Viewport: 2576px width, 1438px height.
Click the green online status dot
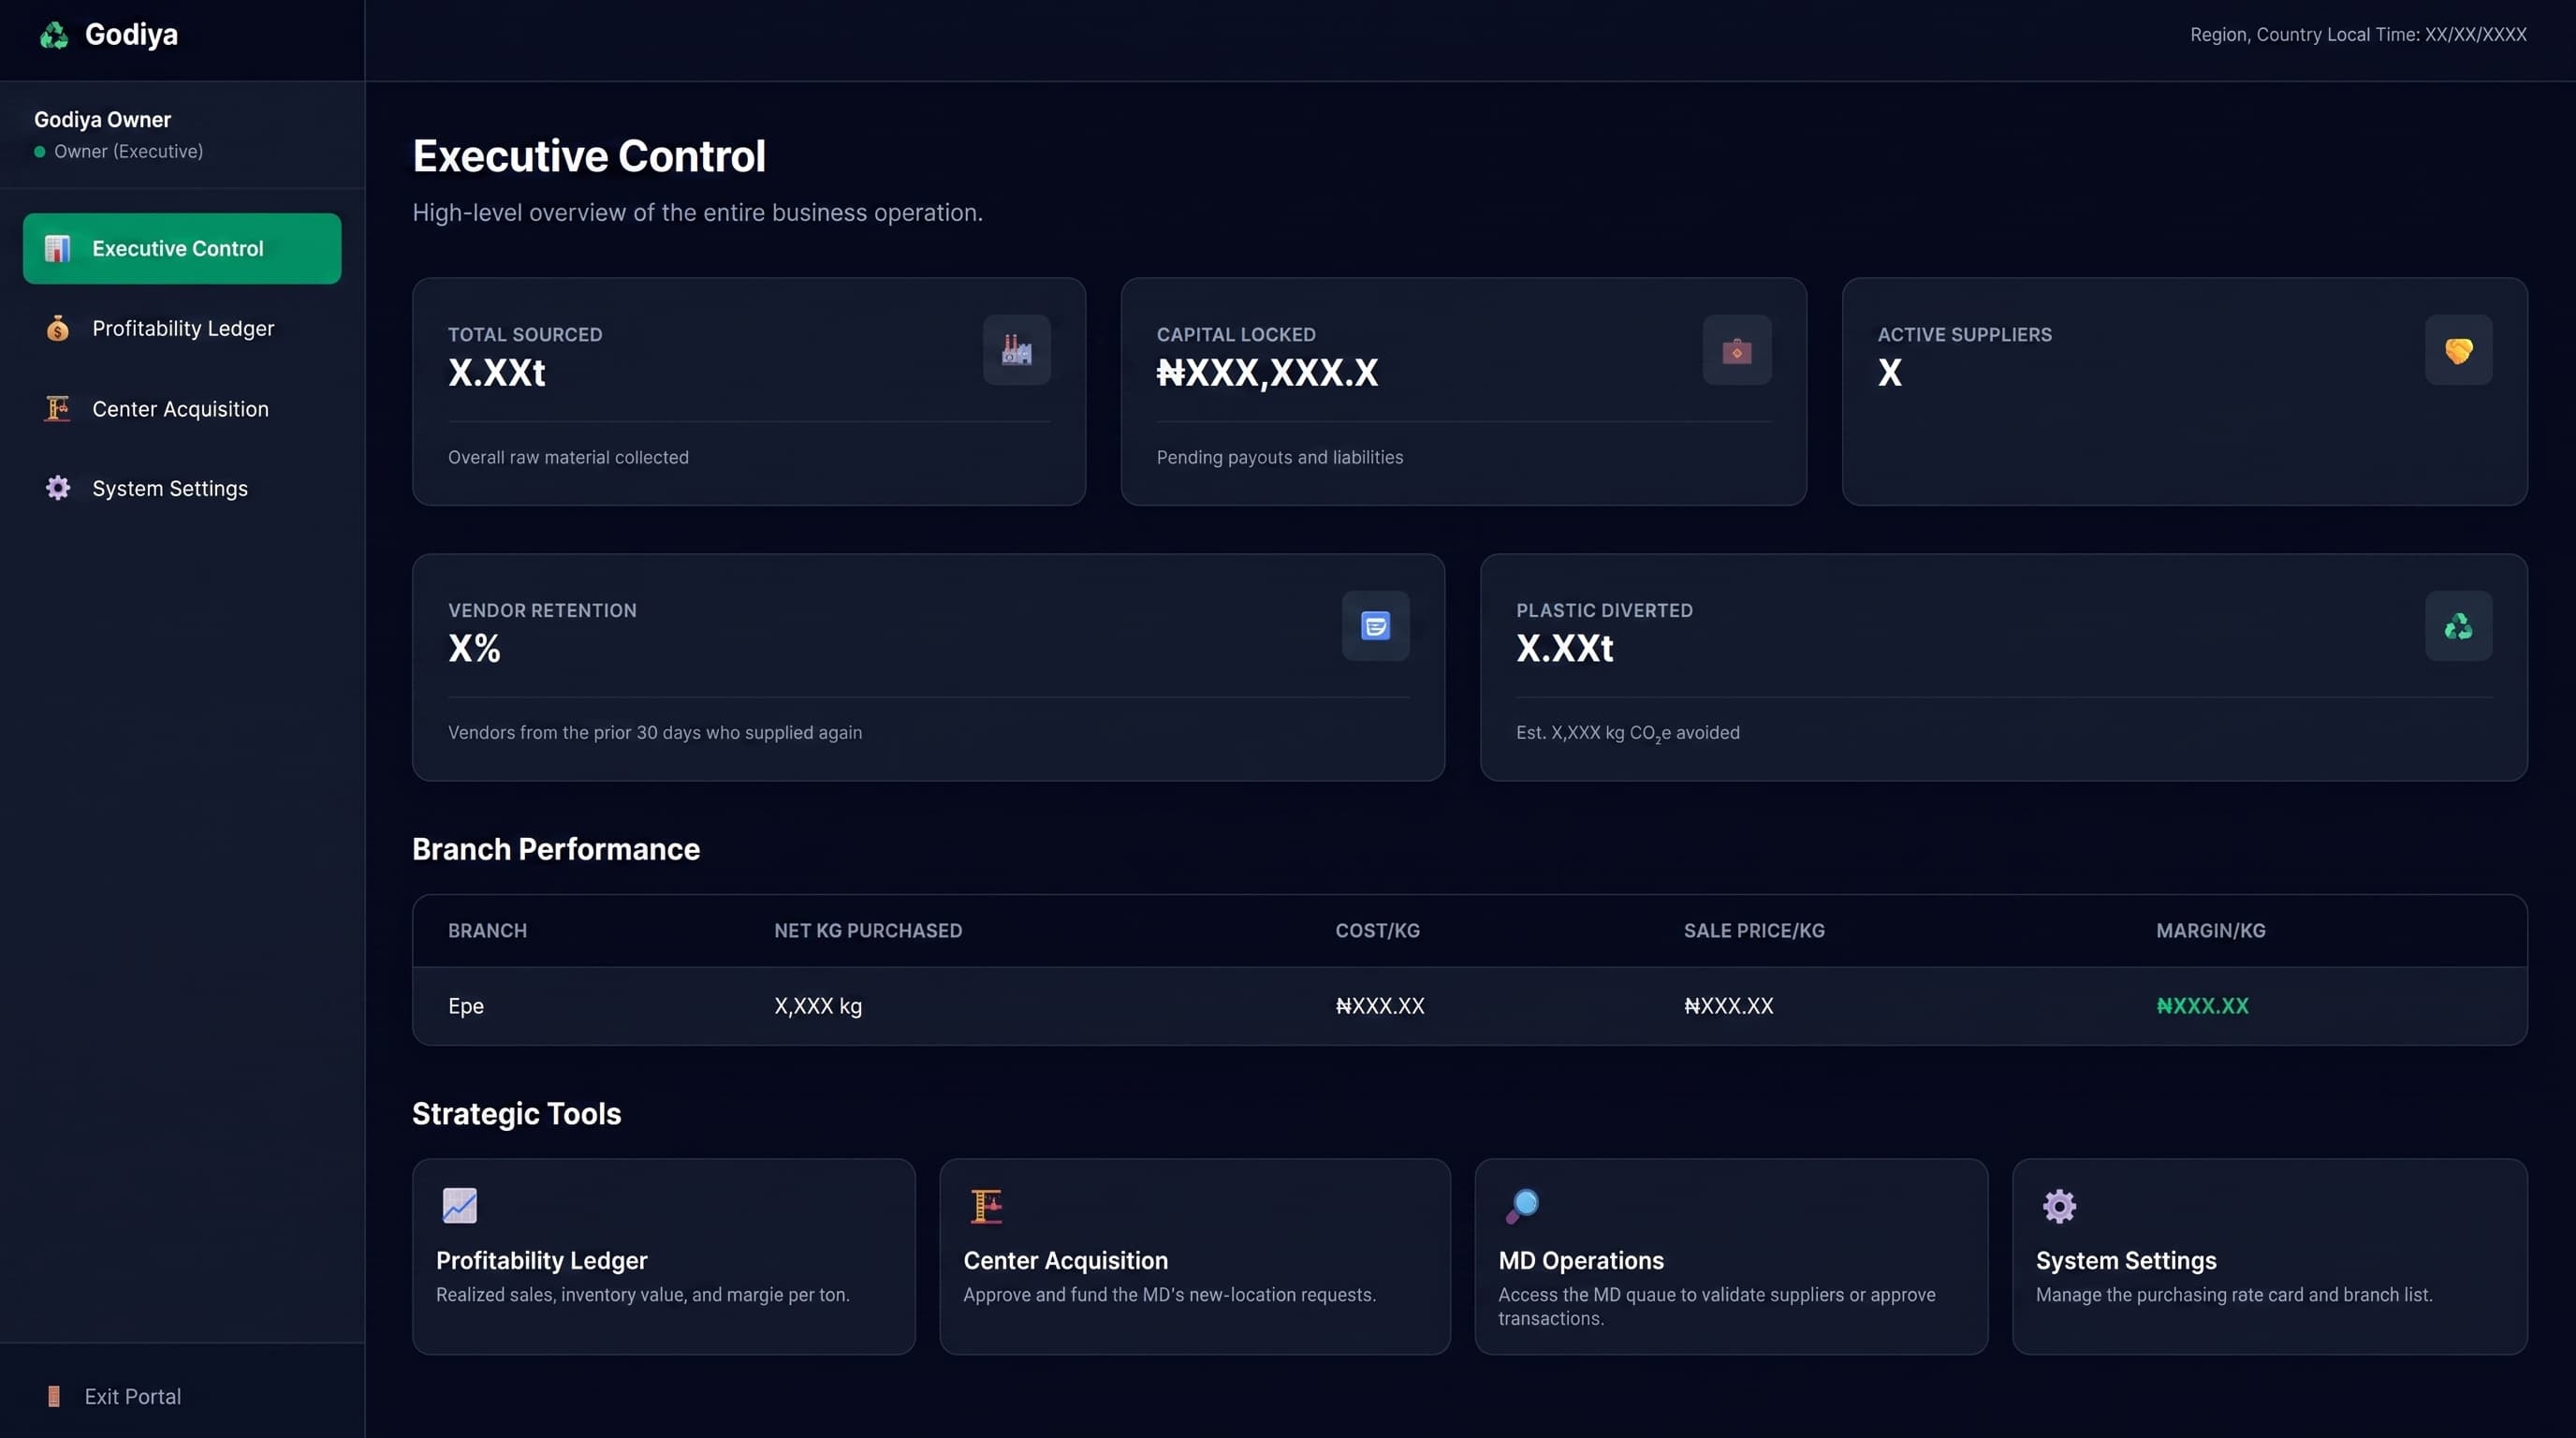point(40,152)
